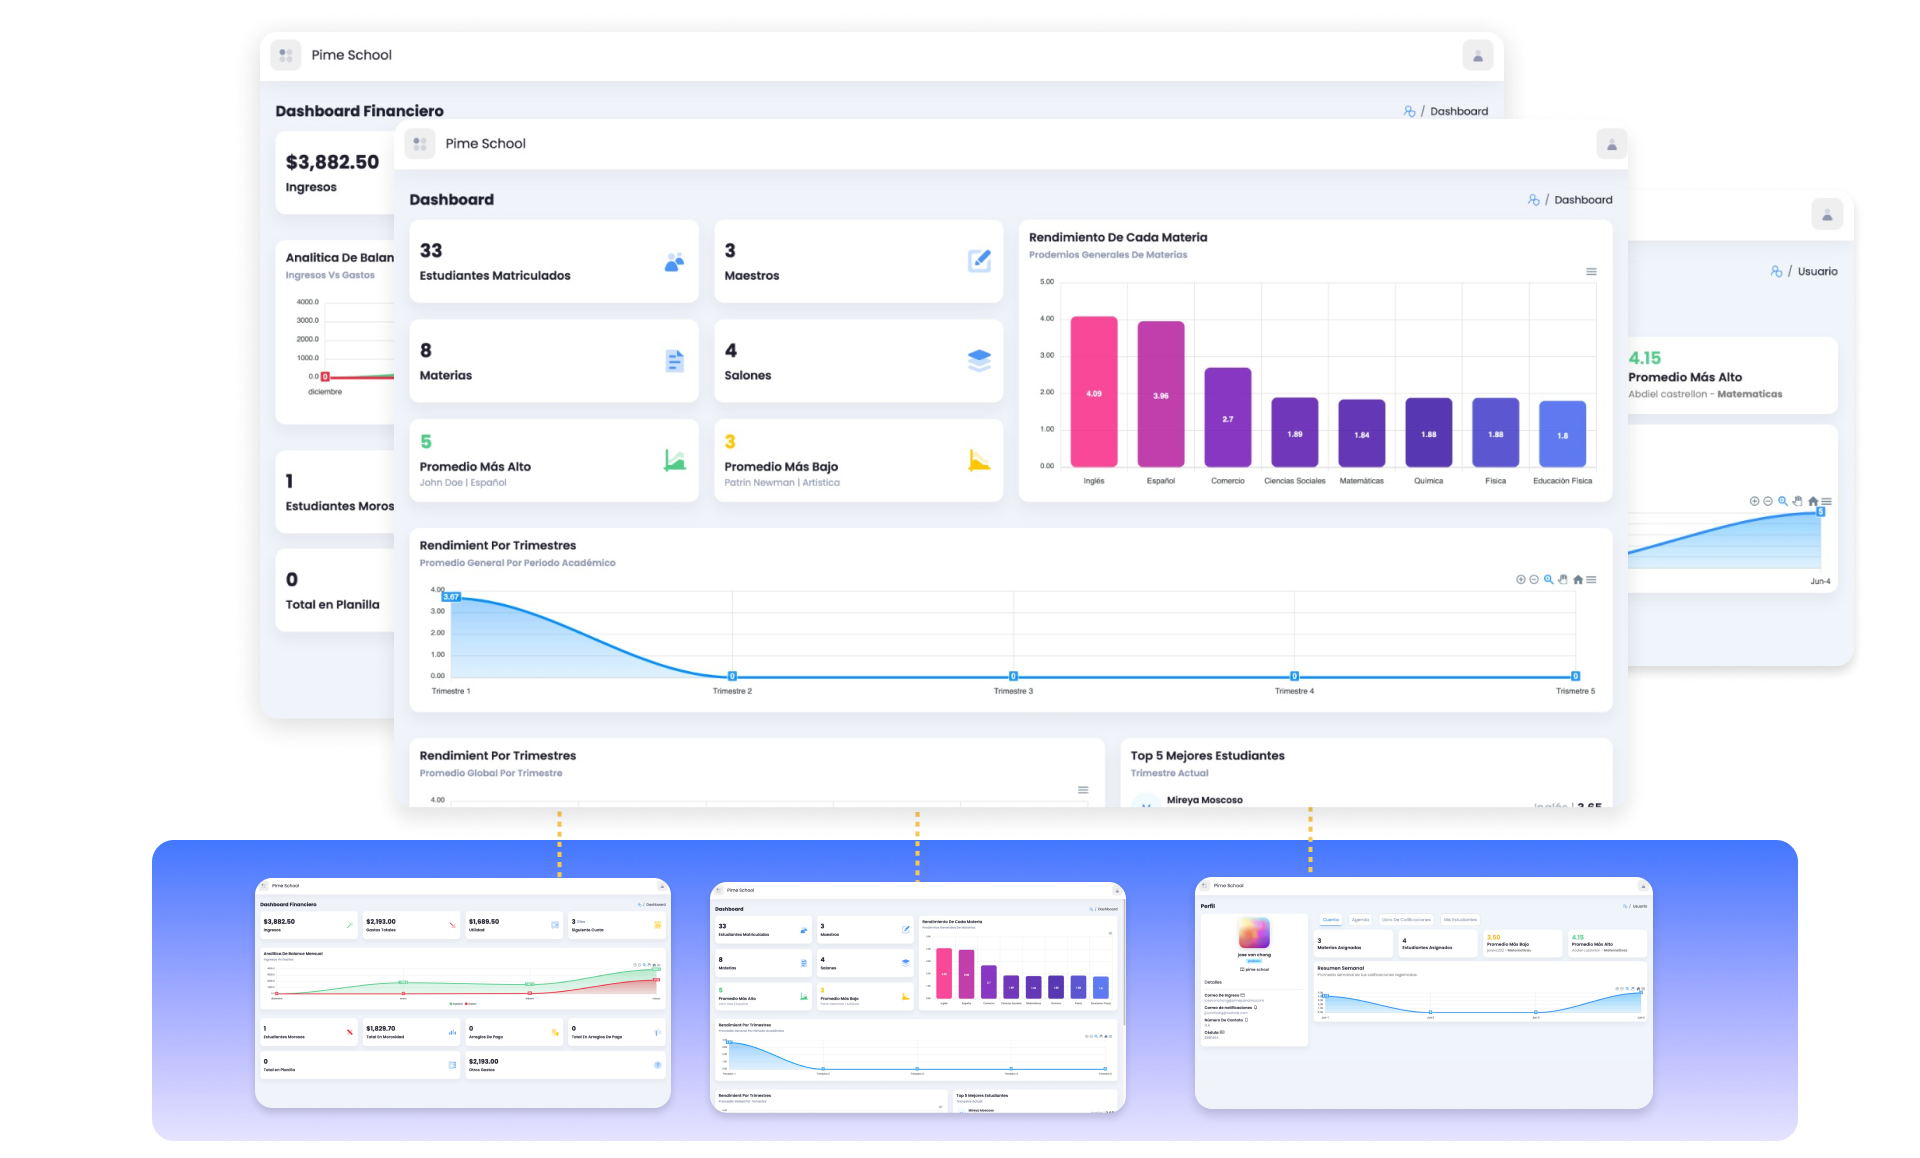Click the Pime School logo icon in front window
1920x1158 pixels.
pyautogui.click(x=420, y=144)
